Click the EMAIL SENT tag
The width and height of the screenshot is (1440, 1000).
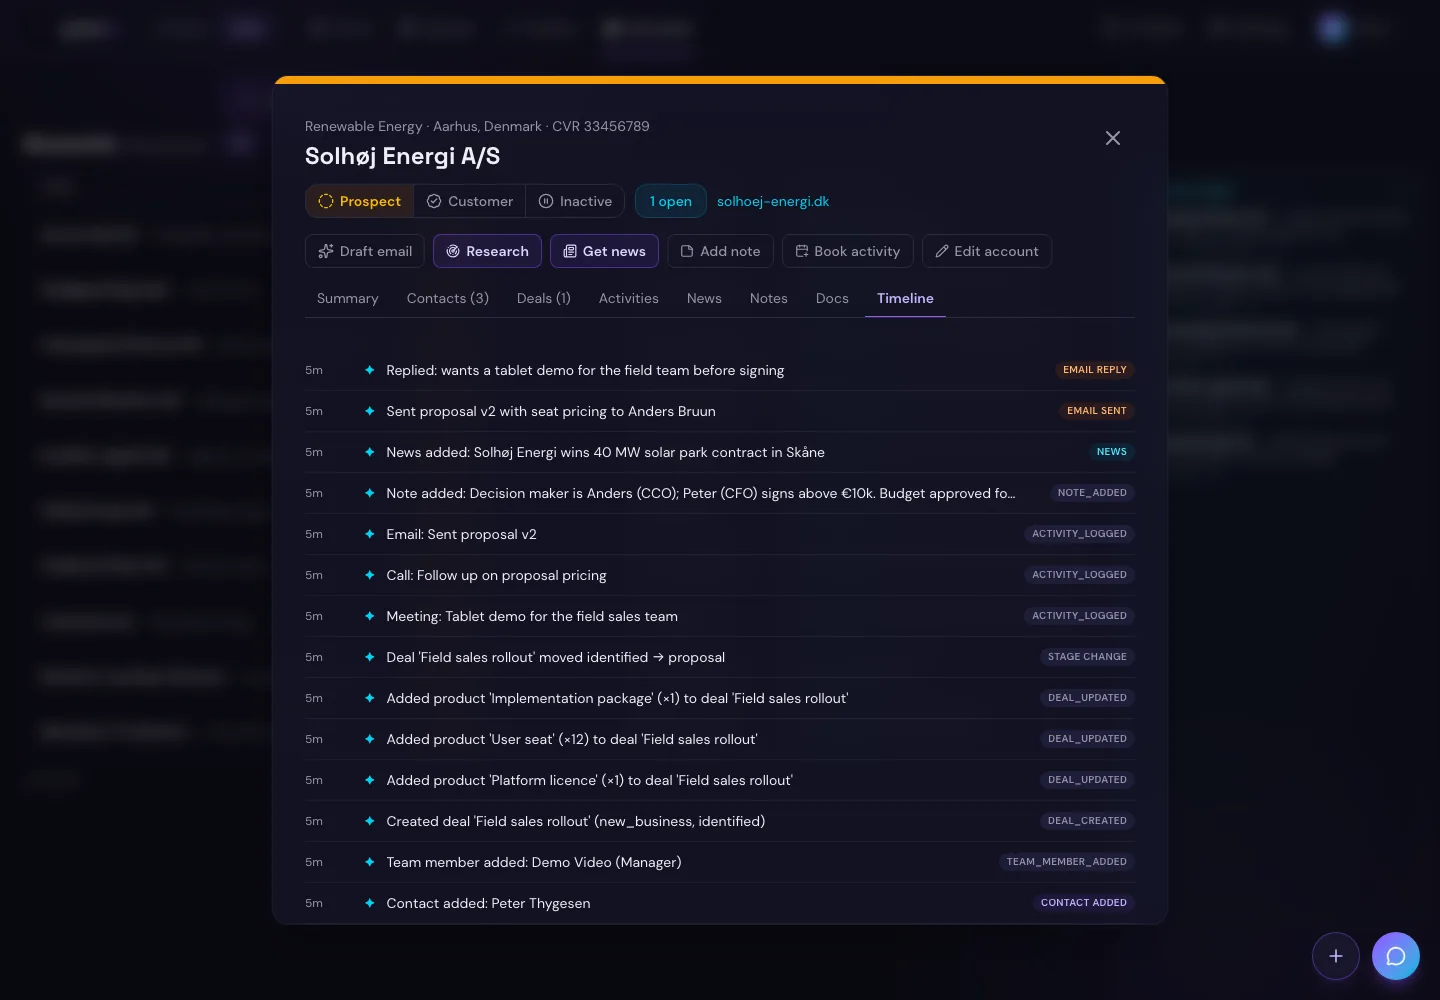[x=1096, y=411]
